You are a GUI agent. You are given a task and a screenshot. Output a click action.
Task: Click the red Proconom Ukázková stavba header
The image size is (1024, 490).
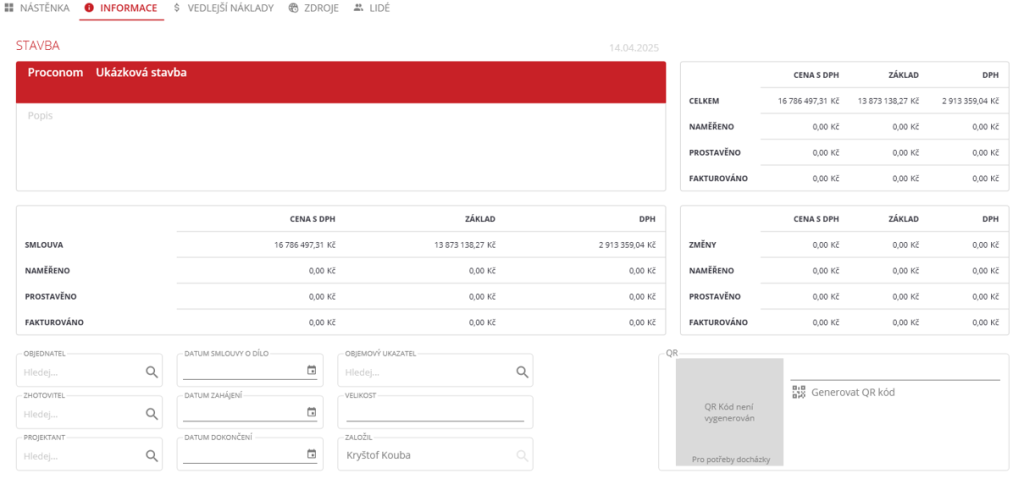[340, 81]
